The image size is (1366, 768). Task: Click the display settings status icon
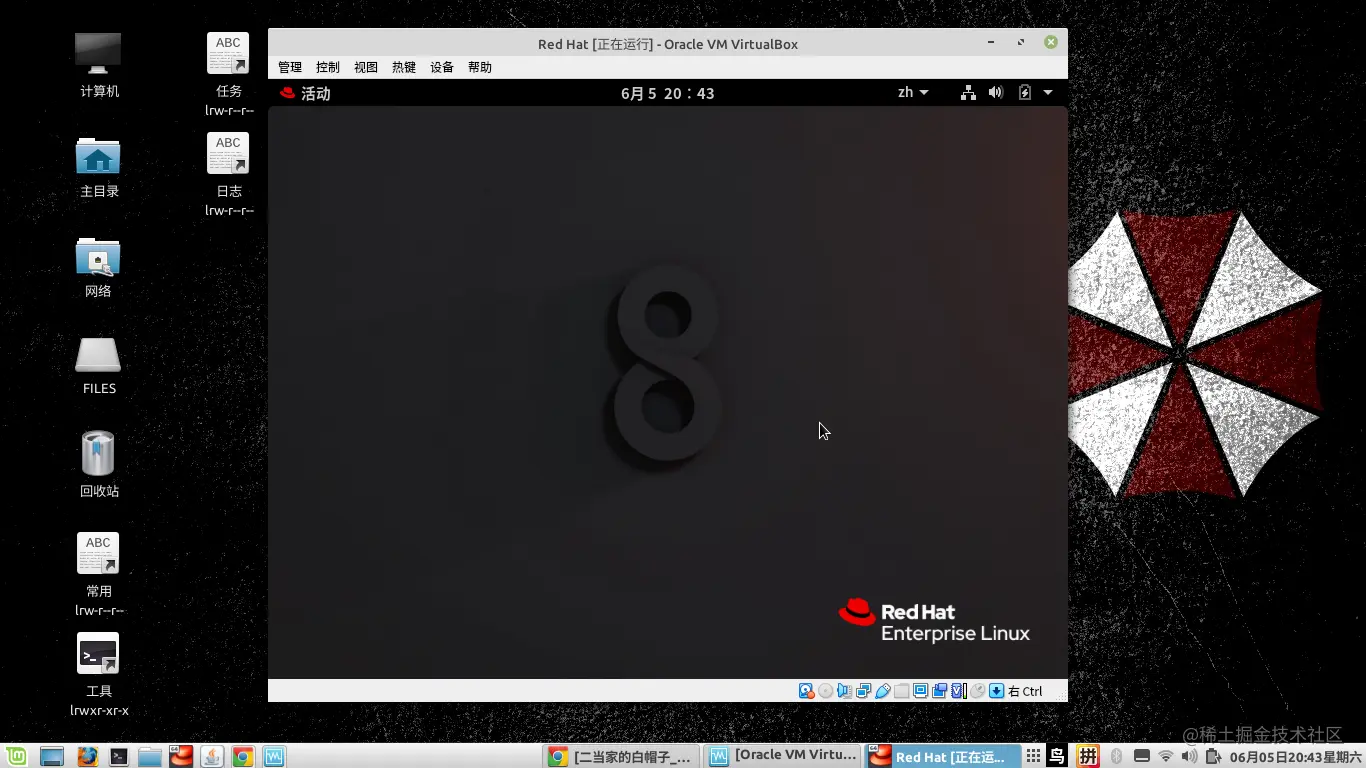click(921, 691)
